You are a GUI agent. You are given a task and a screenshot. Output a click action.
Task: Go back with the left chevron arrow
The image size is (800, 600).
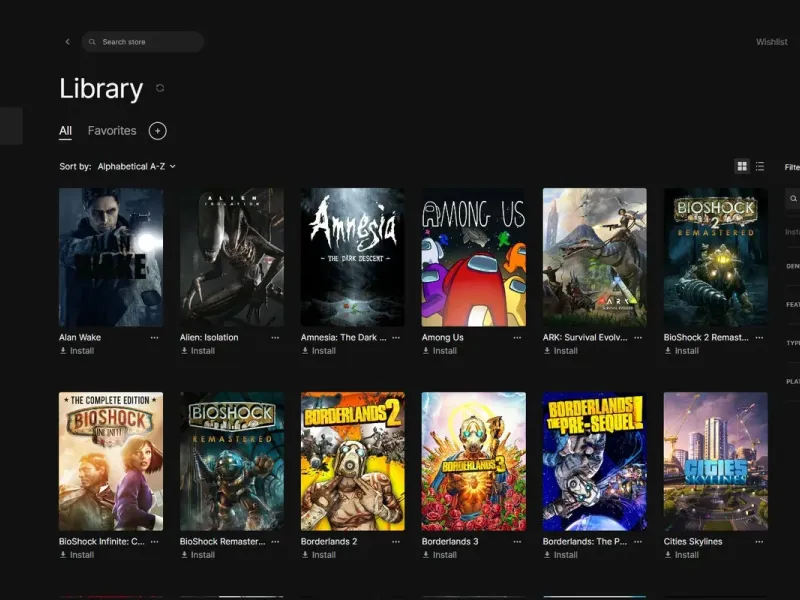click(x=67, y=42)
